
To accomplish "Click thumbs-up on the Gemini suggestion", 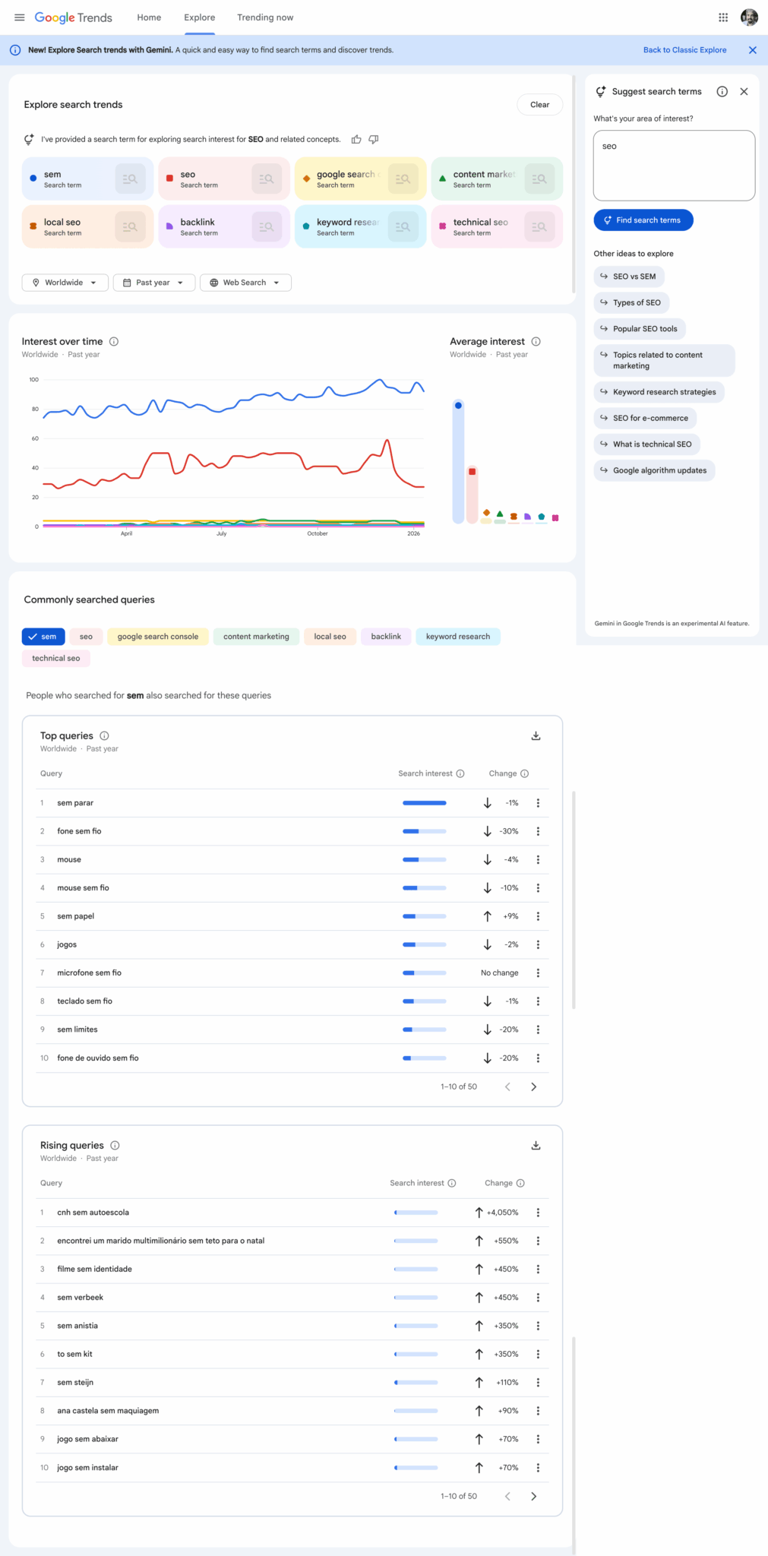I will click(356, 139).
